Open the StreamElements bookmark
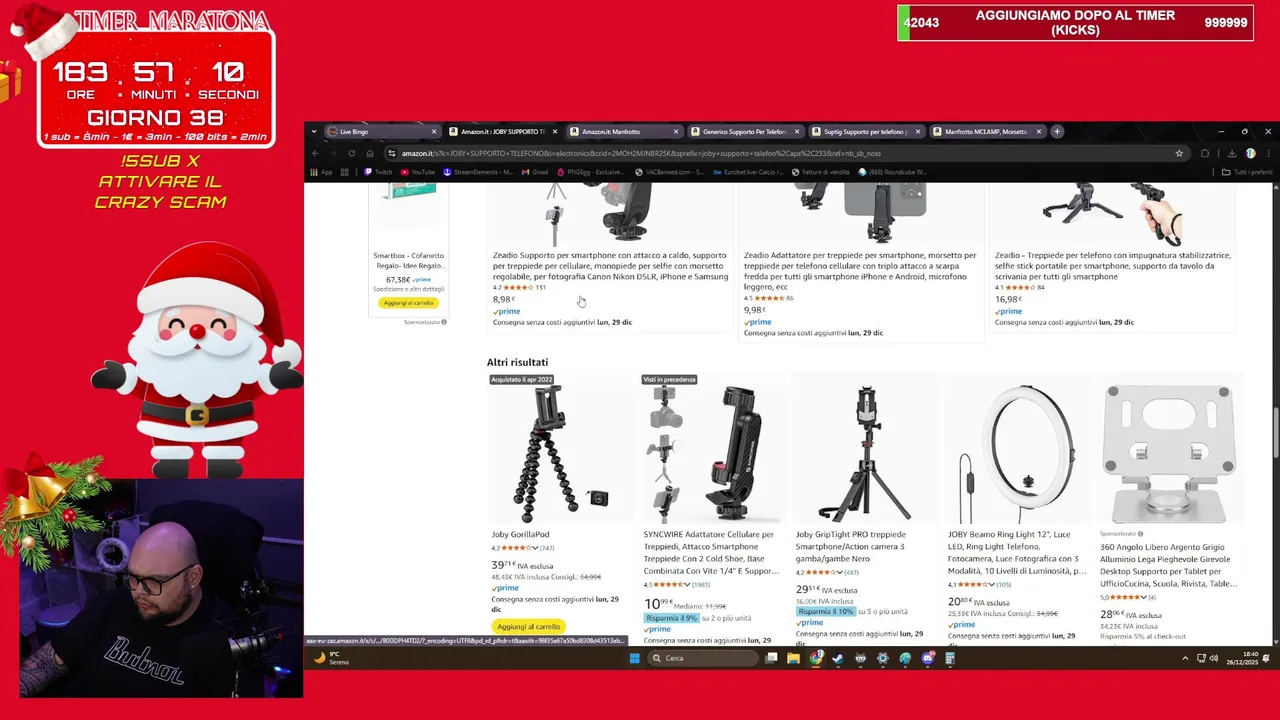1280x720 pixels. 478,172
